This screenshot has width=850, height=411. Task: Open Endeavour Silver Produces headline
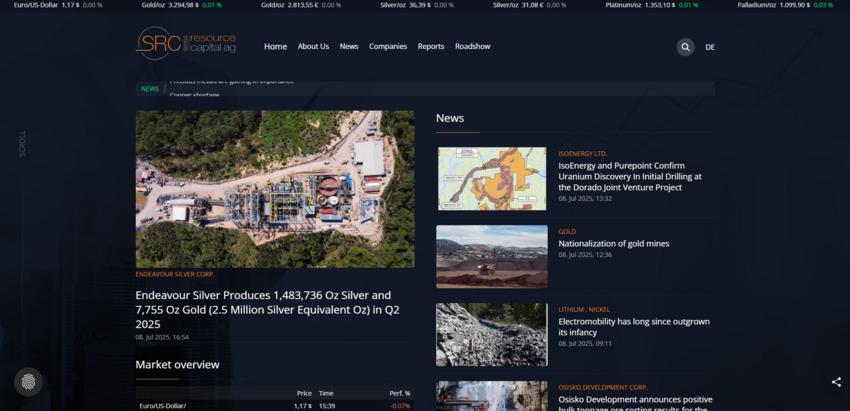267,310
